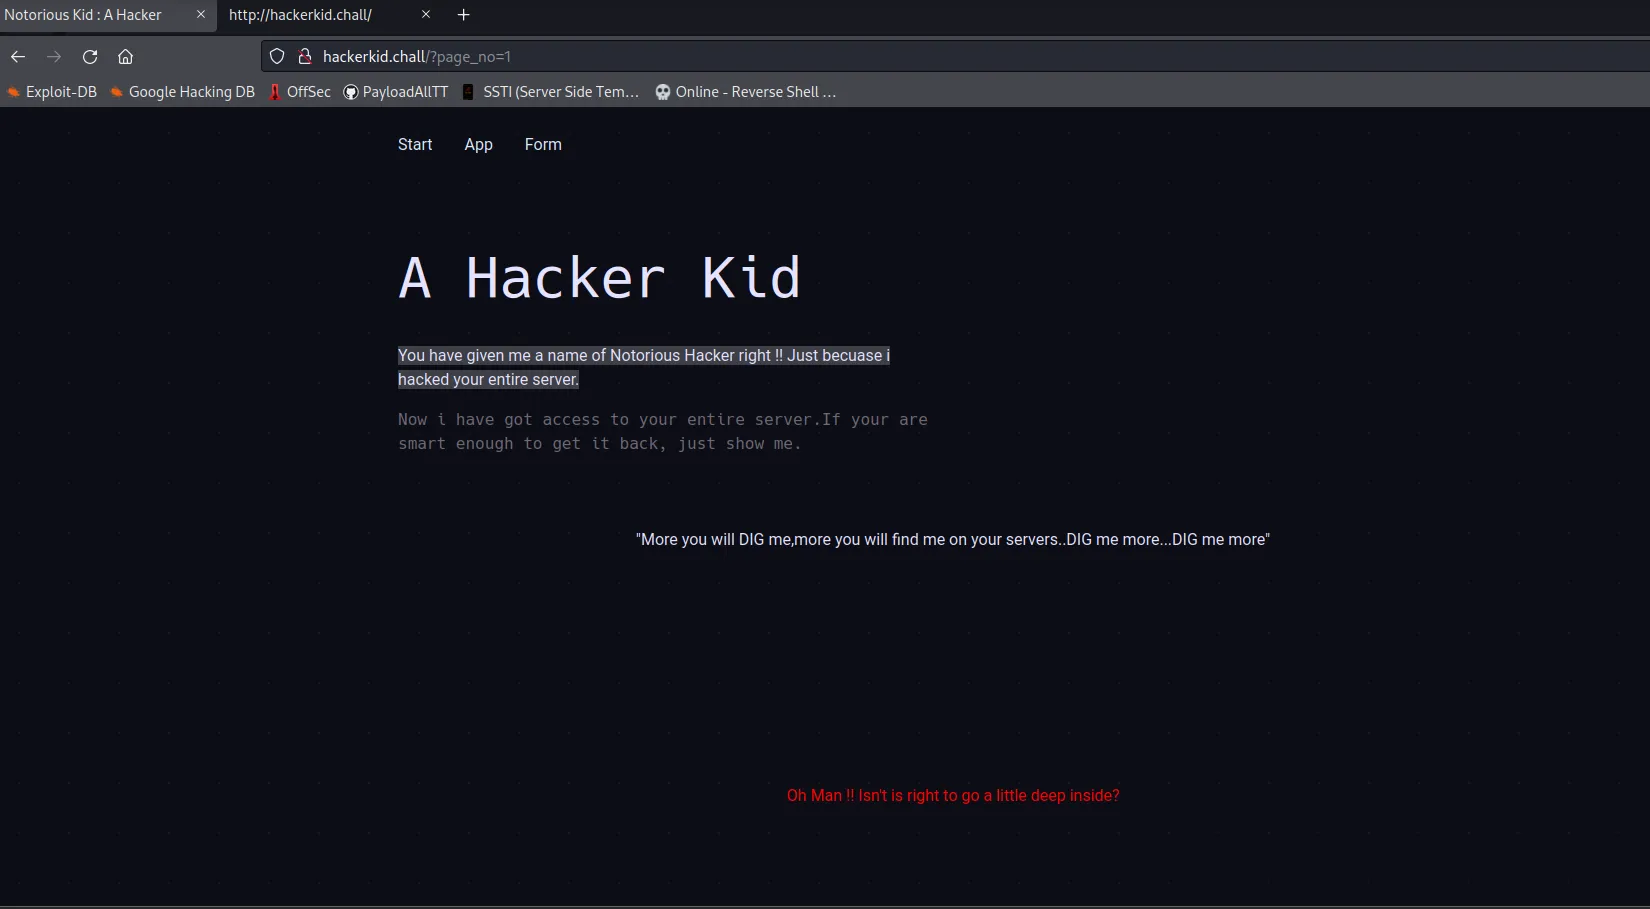Open the SSTI Server Side Template bookmark
This screenshot has height=909, width=1650.
(x=551, y=92)
